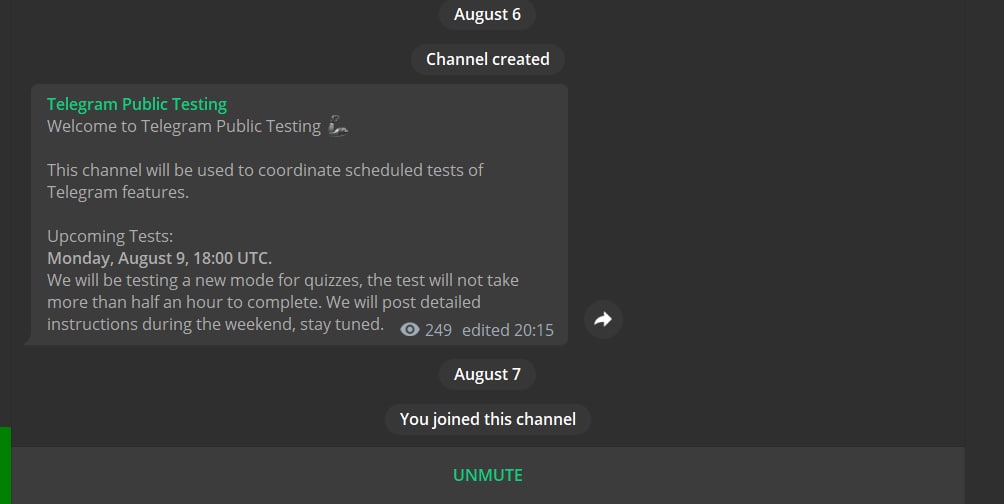Click the eye views icon

pyautogui.click(x=409, y=330)
